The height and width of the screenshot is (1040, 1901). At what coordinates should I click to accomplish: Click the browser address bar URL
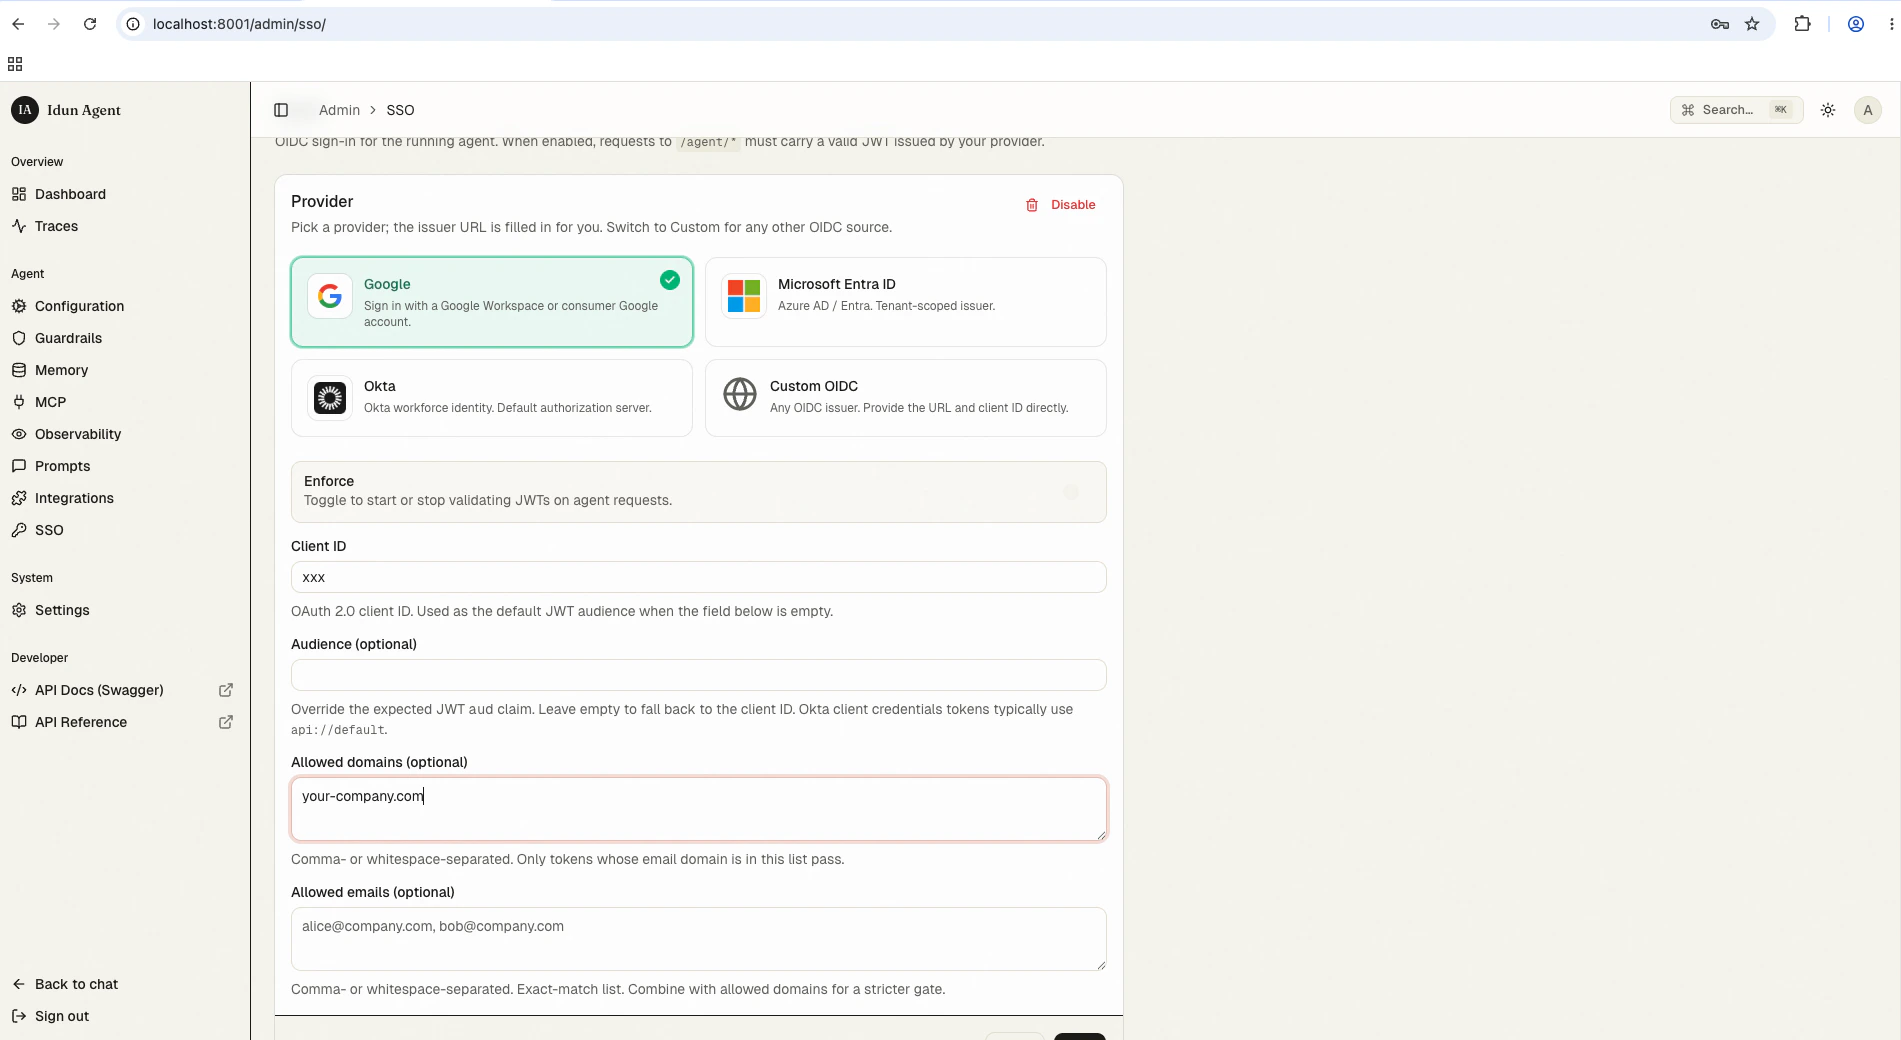point(239,24)
